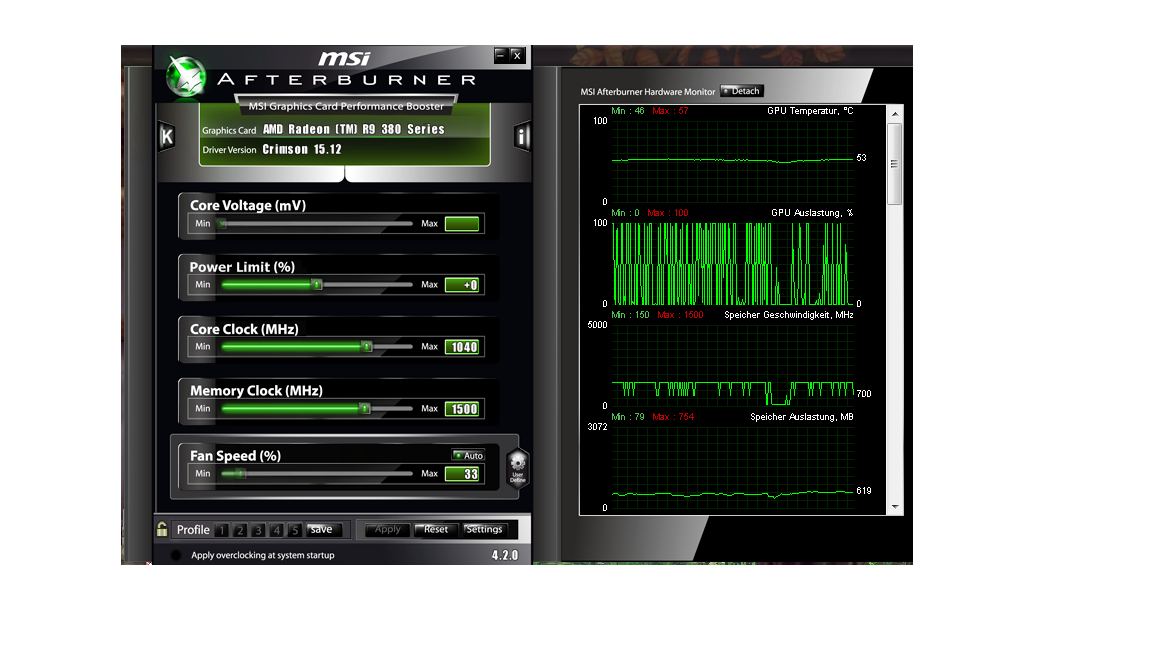Click the Core Clock slider handle

pos(366,347)
